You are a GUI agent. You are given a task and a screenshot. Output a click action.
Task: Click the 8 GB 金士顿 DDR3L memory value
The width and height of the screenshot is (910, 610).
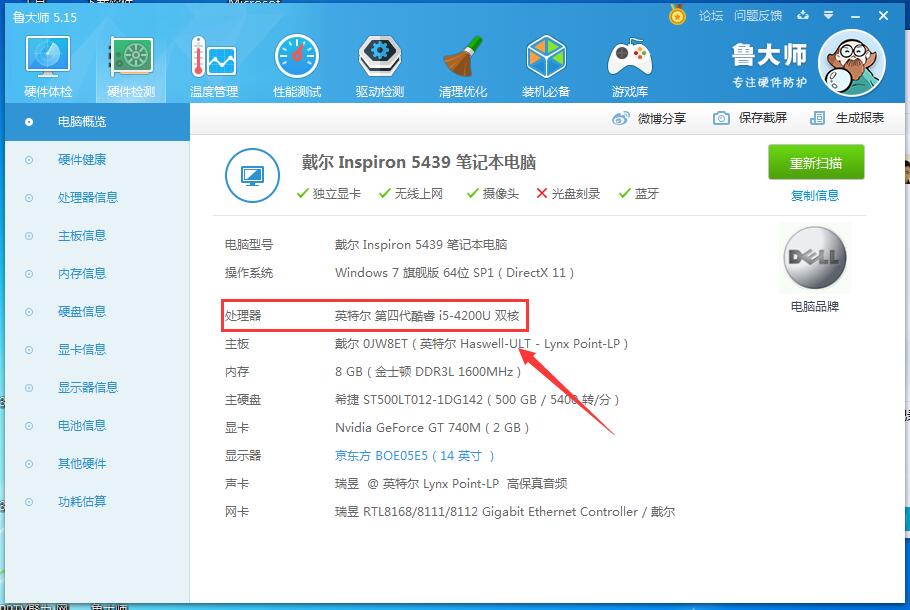[x=428, y=371]
